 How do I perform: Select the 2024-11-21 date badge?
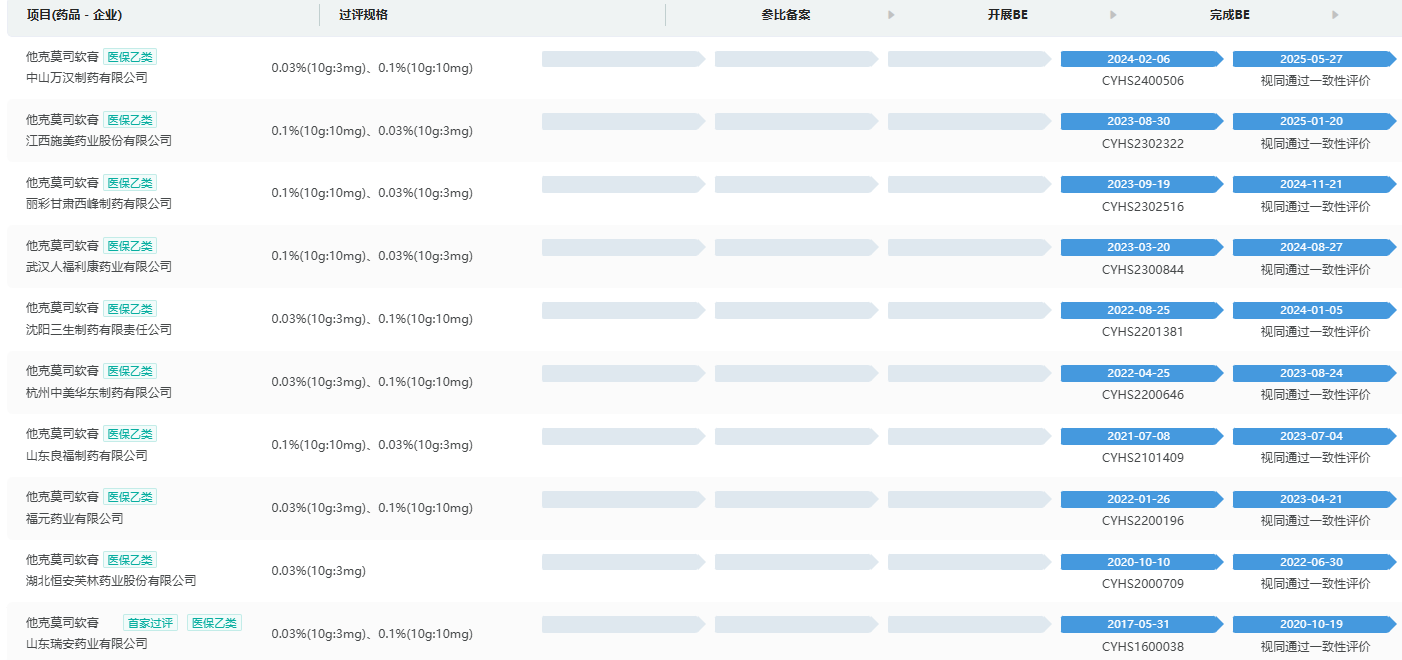point(1313,184)
